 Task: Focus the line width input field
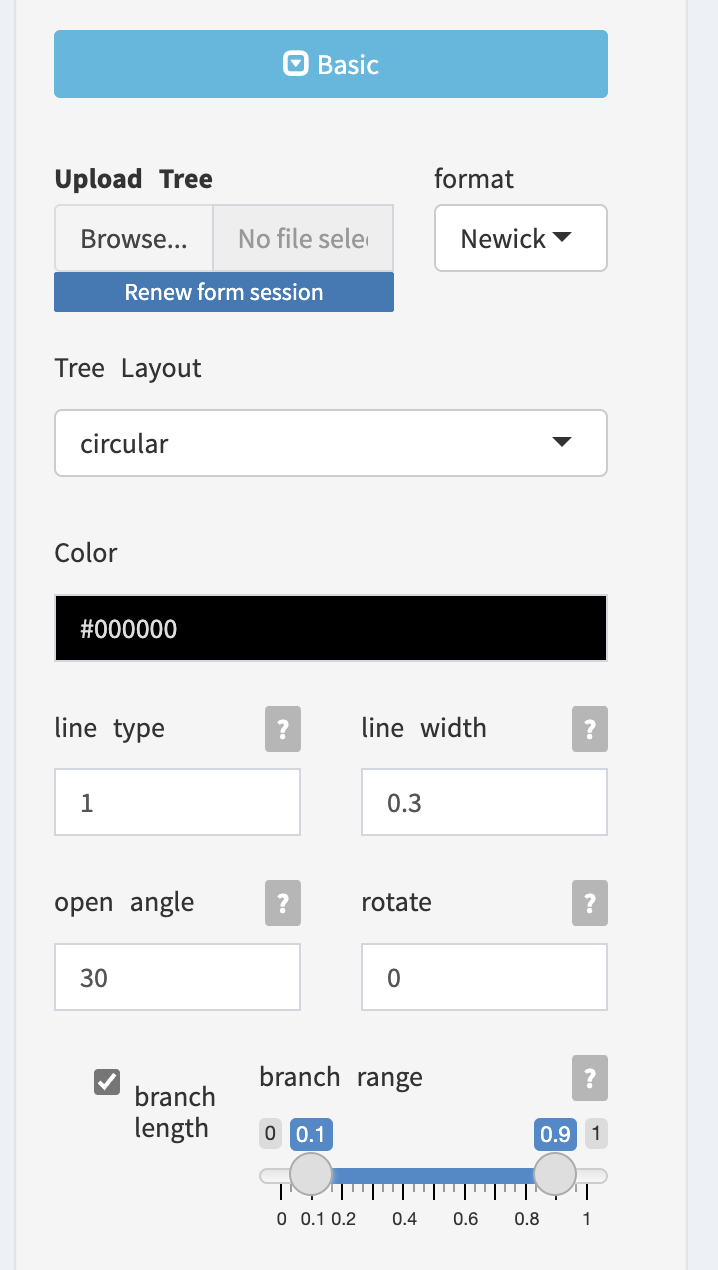(484, 802)
